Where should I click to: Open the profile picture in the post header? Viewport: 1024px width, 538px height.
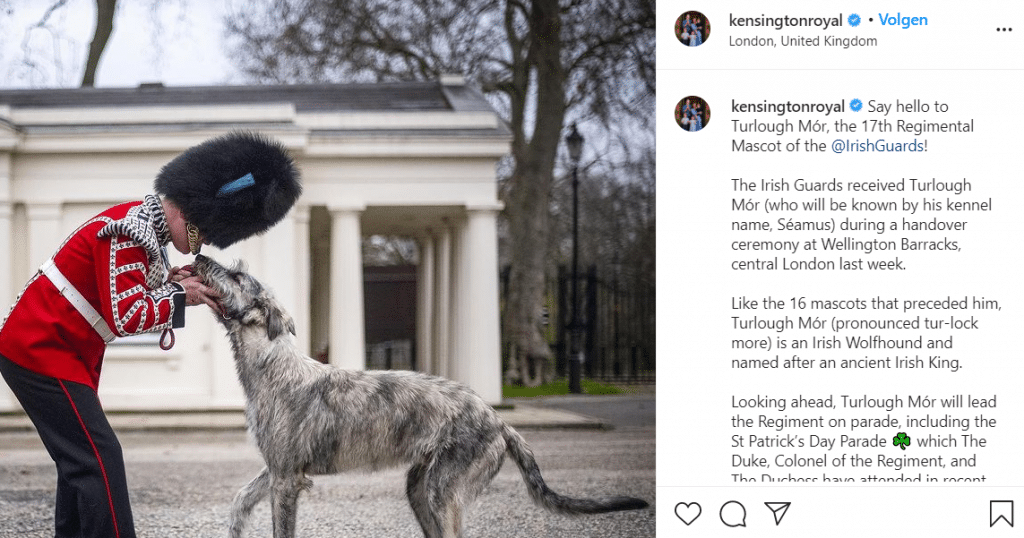[x=692, y=29]
